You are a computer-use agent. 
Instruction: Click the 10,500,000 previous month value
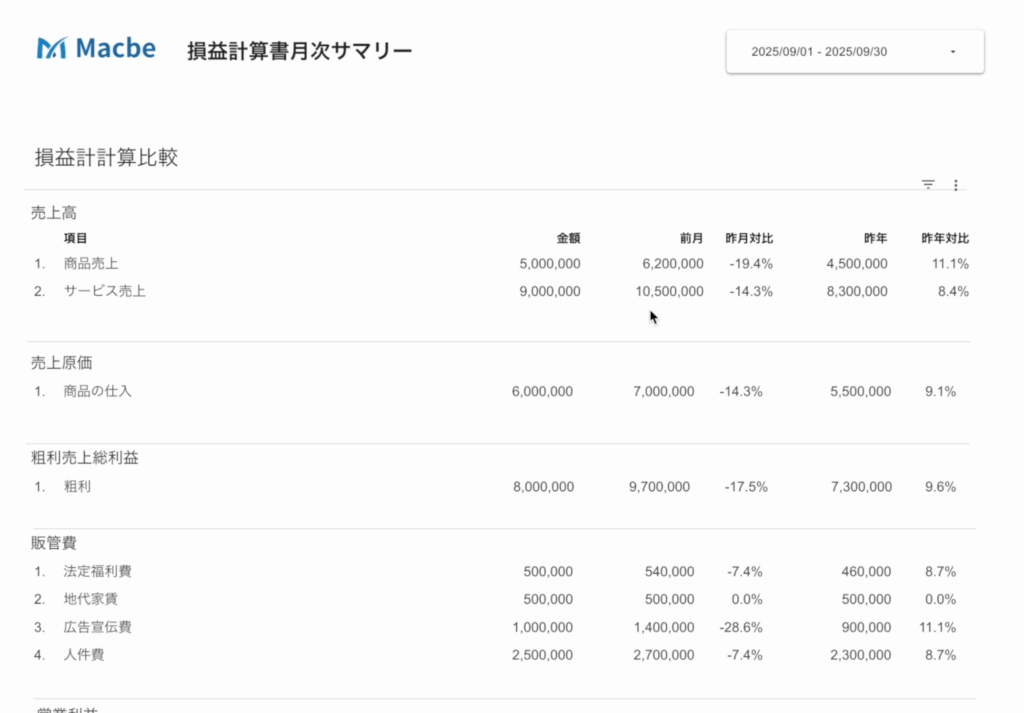coord(669,292)
